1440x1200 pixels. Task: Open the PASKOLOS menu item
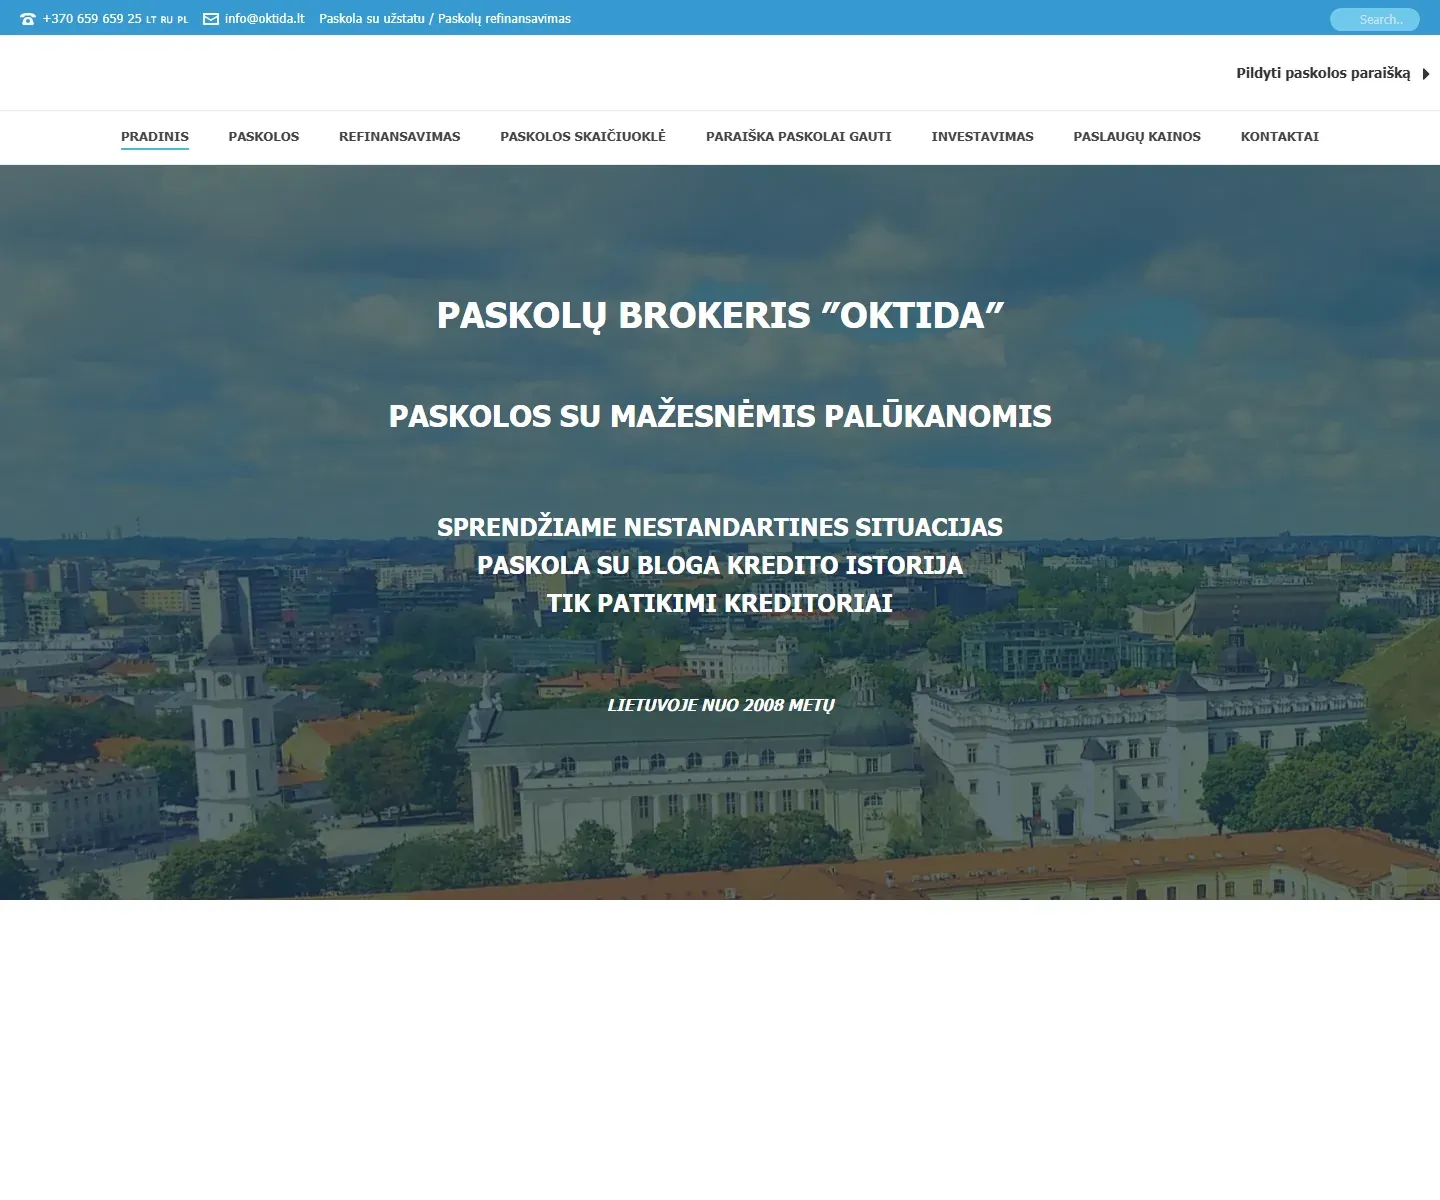264,137
